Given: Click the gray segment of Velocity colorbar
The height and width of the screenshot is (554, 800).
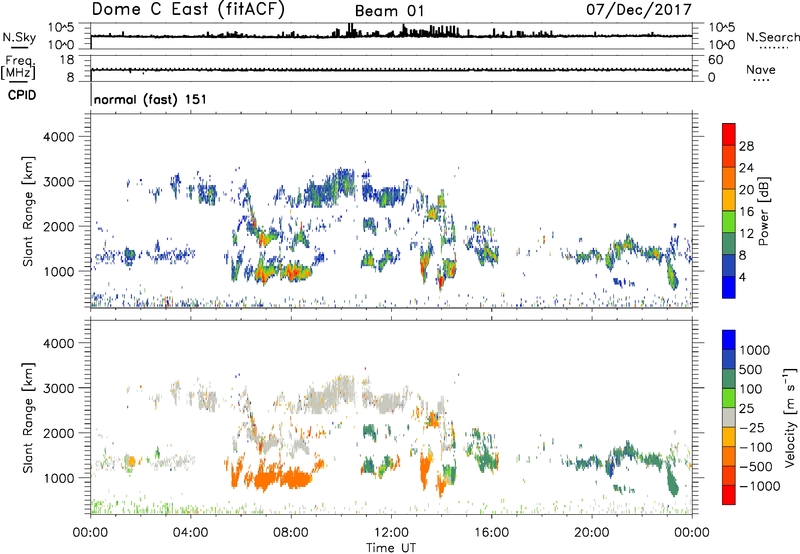Looking at the screenshot, I should 729,418.
